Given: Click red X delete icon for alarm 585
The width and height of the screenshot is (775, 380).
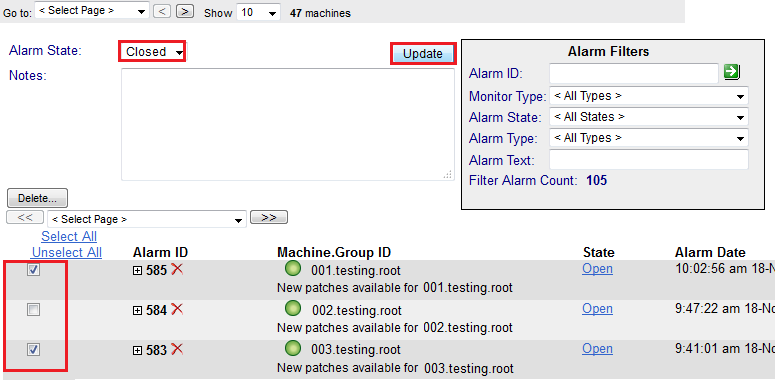Looking at the screenshot, I should (x=176, y=269).
